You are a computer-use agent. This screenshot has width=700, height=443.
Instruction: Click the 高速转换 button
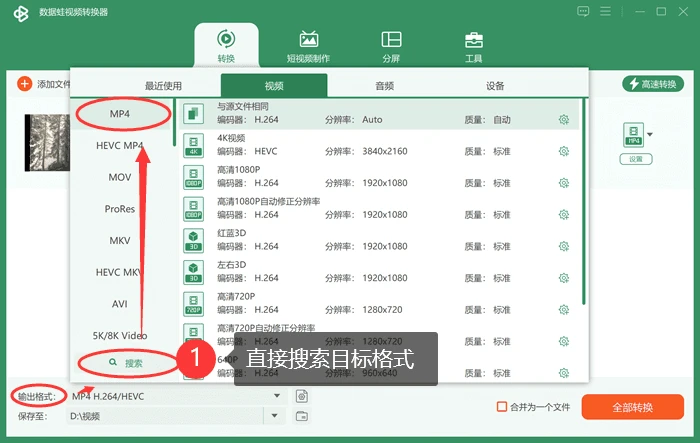(x=653, y=84)
